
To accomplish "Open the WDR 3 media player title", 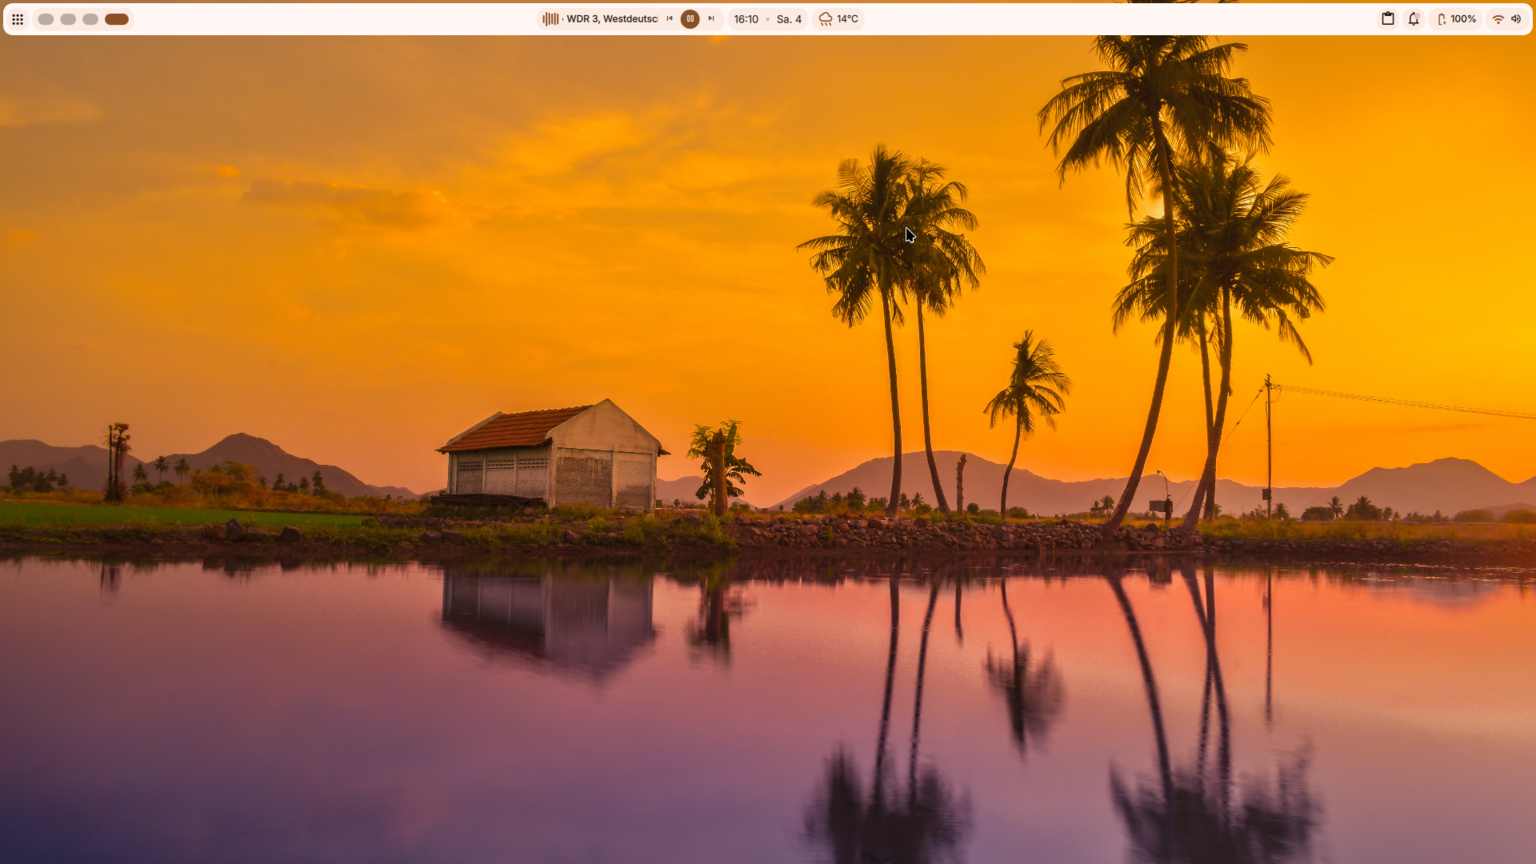I will pyautogui.click(x=612, y=19).
